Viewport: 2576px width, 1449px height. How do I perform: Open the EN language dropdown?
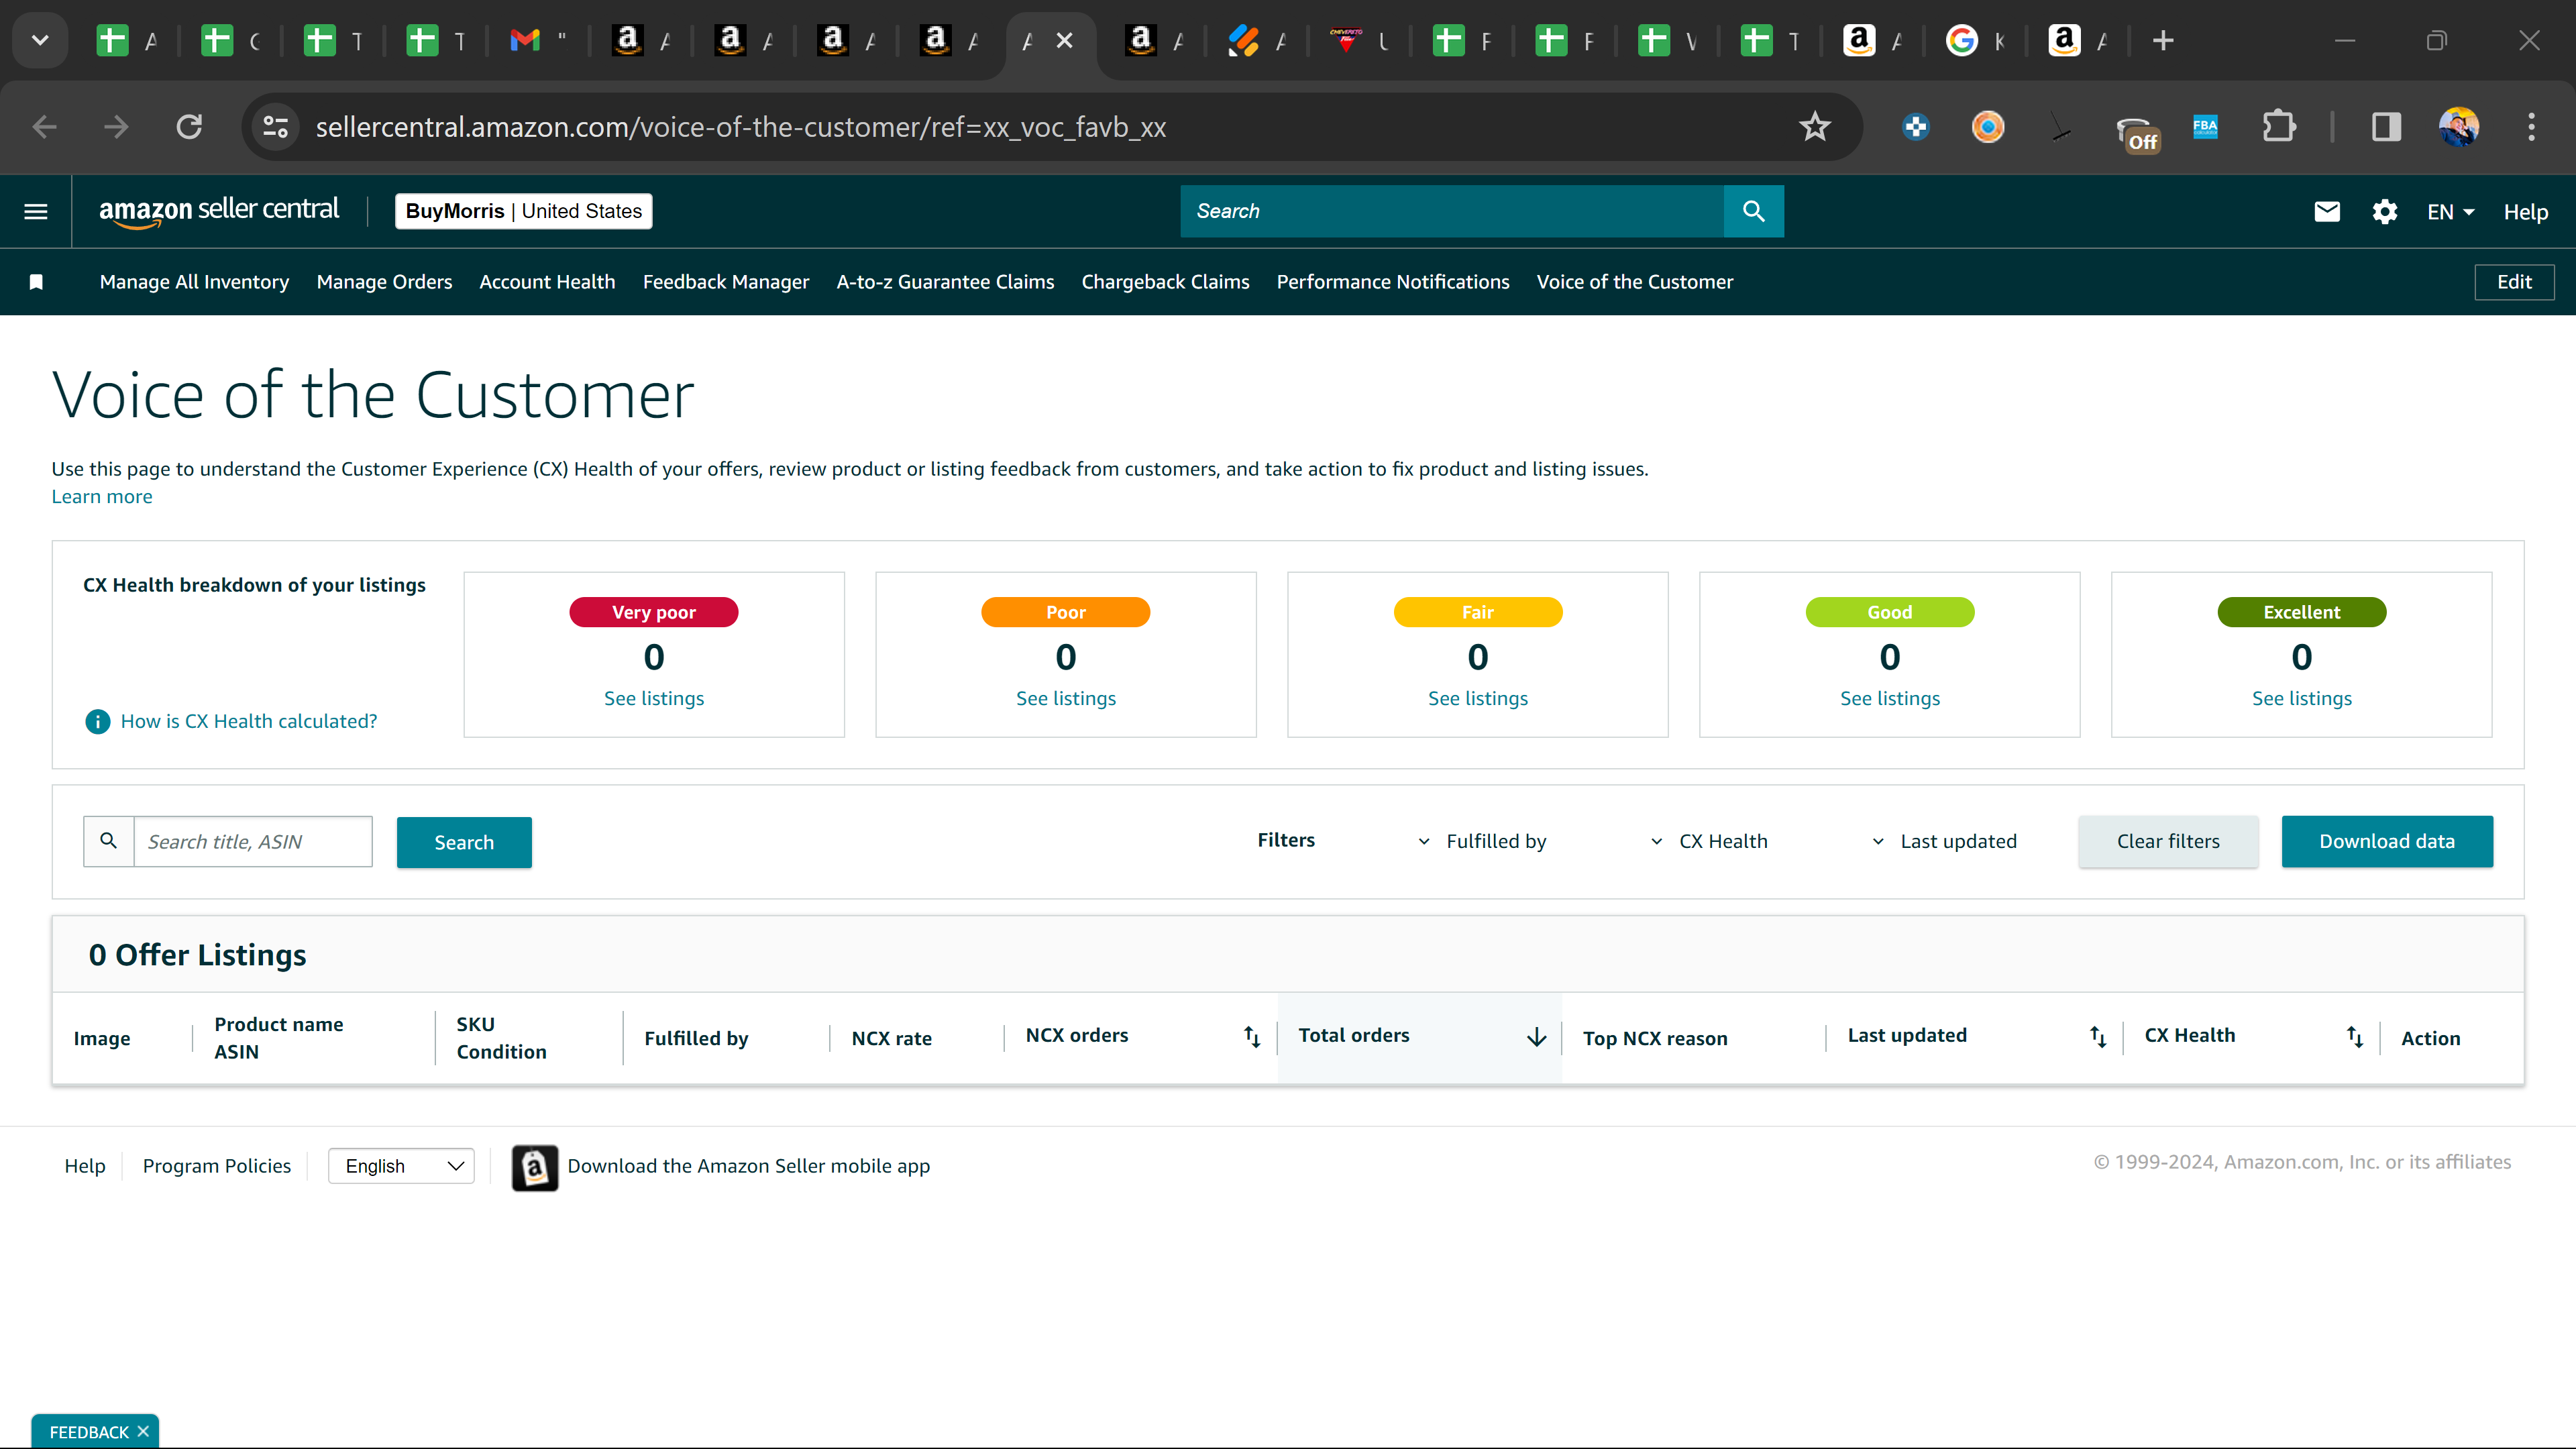coord(2451,212)
